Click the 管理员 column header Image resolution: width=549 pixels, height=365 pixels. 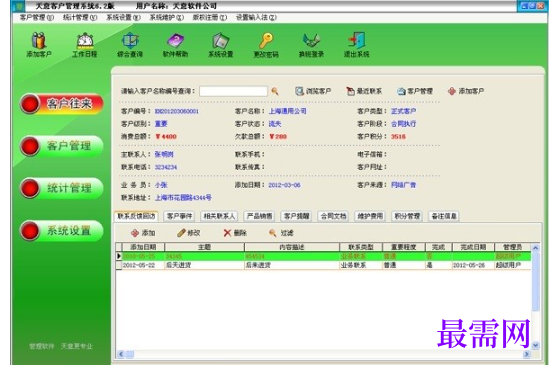coord(513,247)
